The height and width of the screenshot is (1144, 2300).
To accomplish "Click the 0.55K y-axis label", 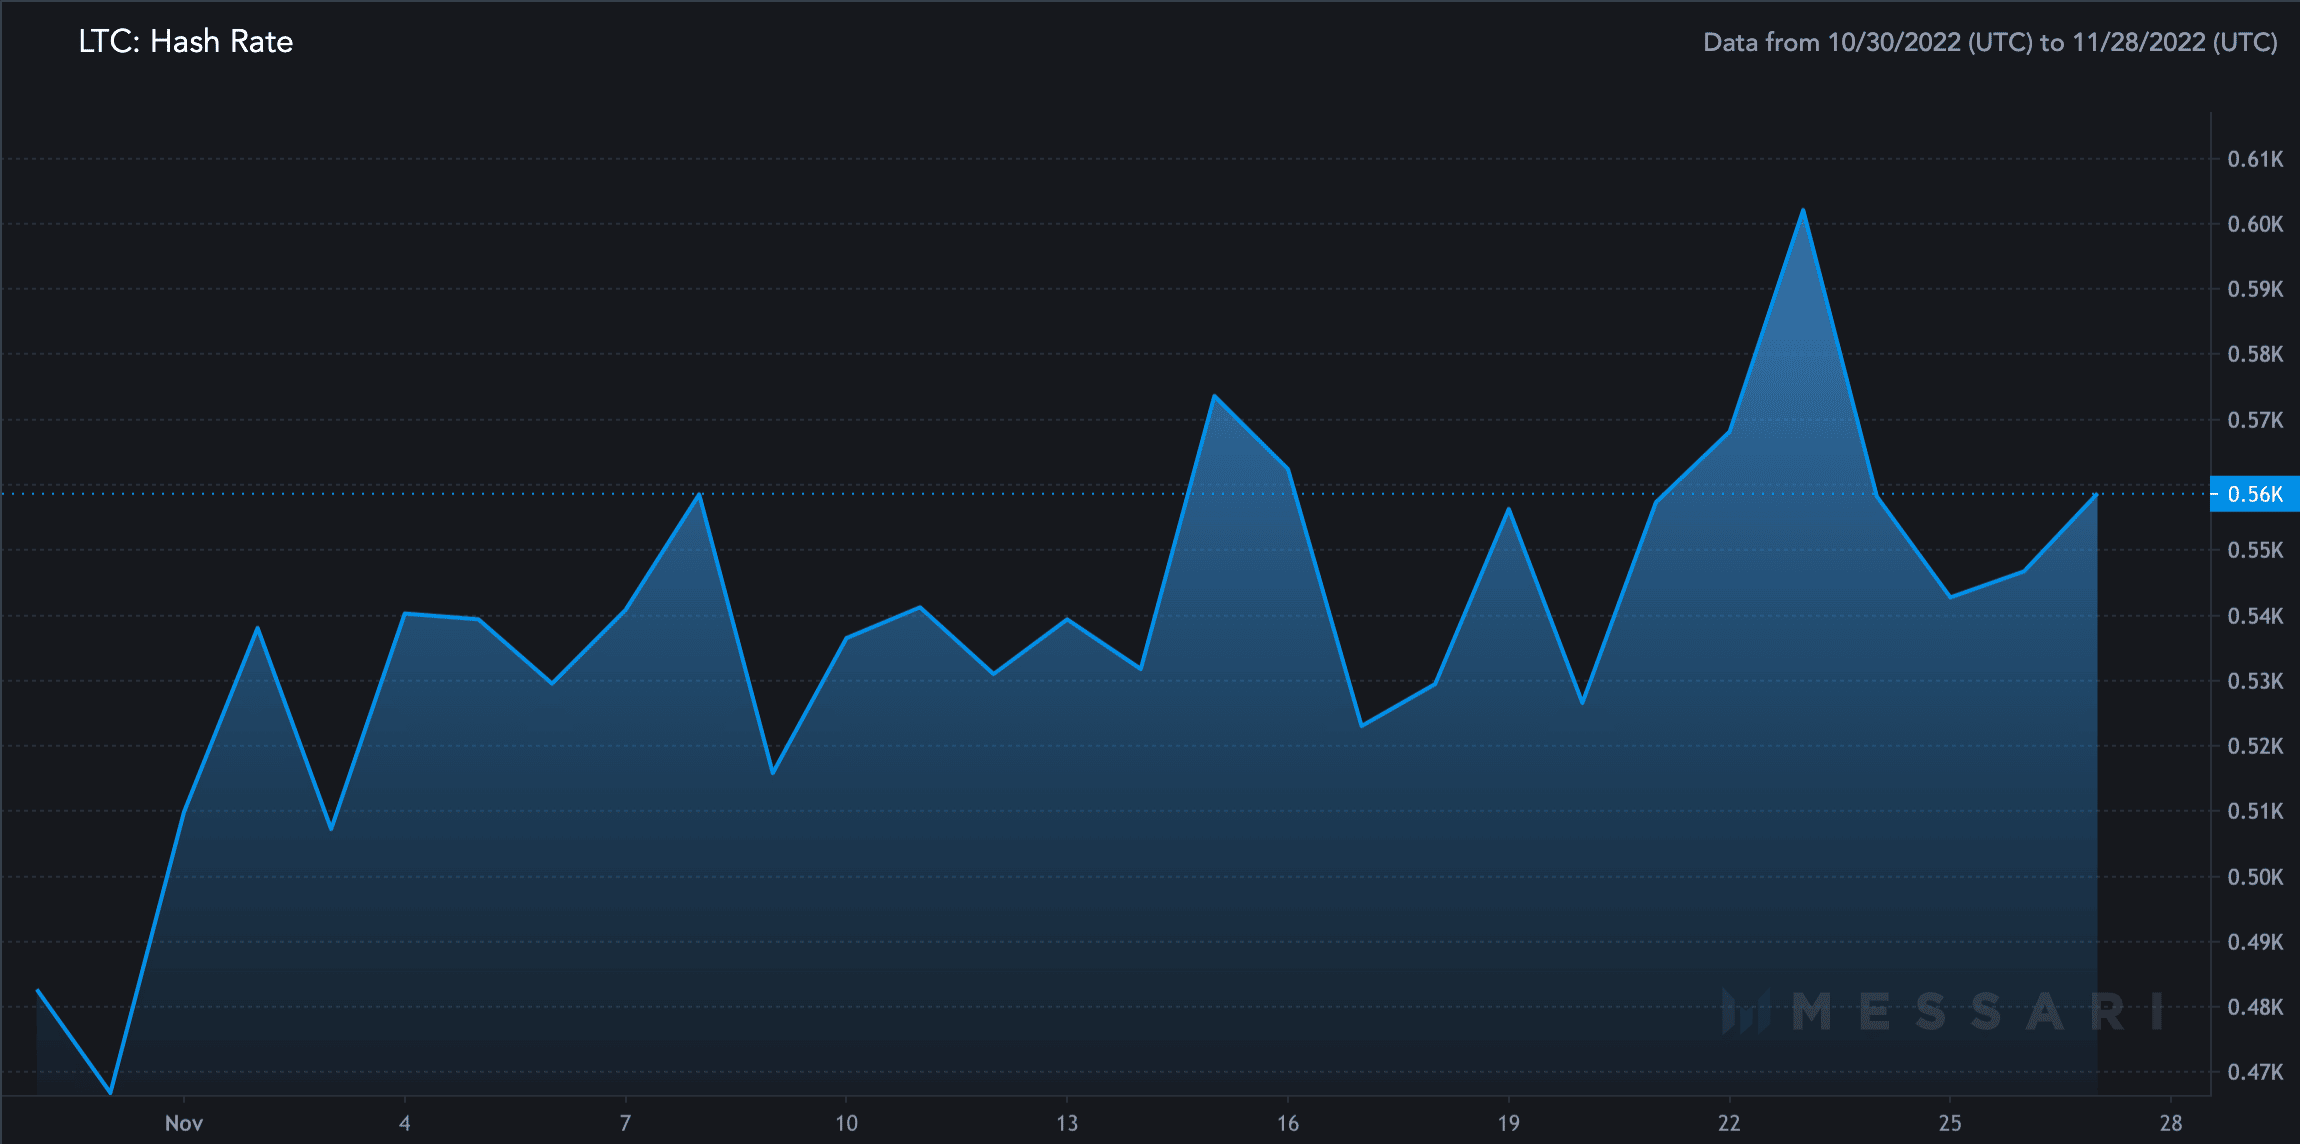I will tap(2256, 550).
